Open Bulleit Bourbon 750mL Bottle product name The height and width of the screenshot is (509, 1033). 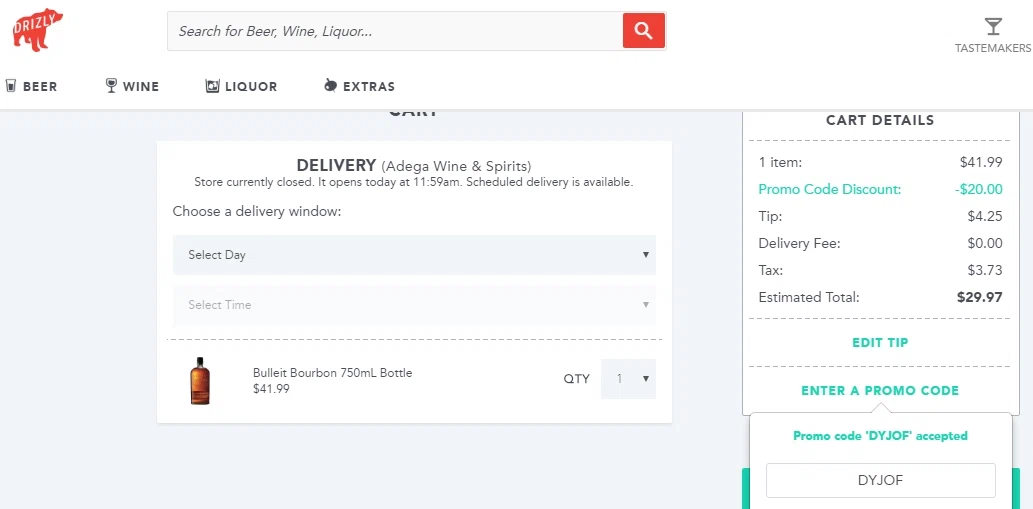tap(333, 373)
